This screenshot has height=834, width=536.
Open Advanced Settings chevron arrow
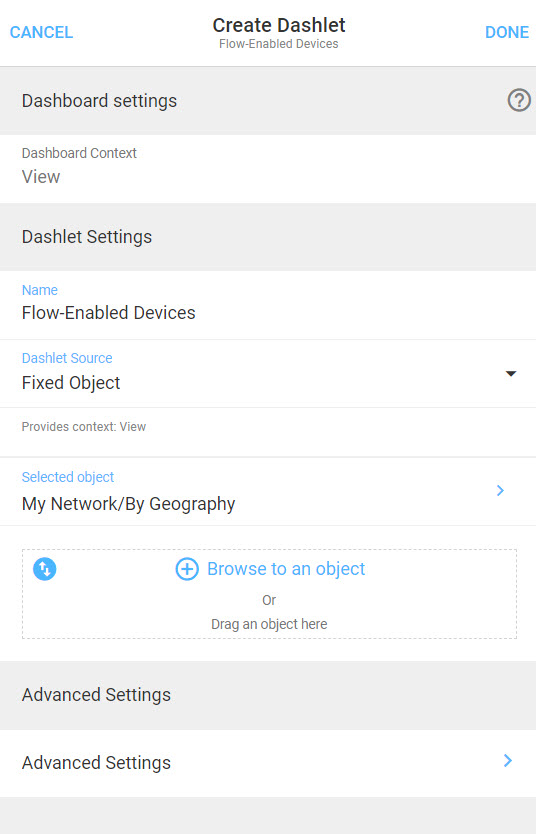[x=508, y=761]
